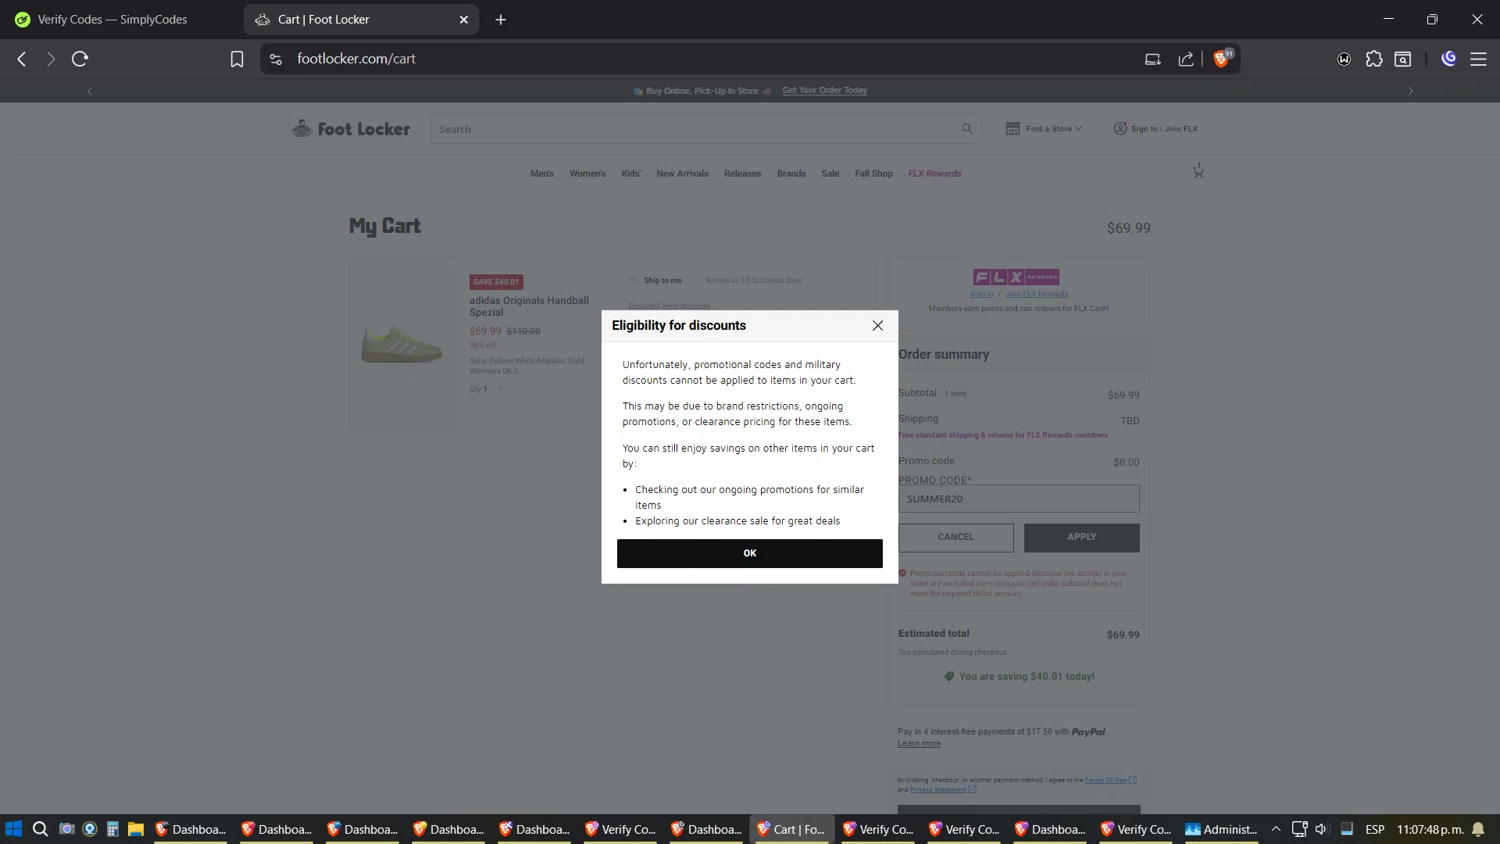Switch ESP input language indicator
Image resolution: width=1500 pixels, height=844 pixels.
click(x=1375, y=829)
